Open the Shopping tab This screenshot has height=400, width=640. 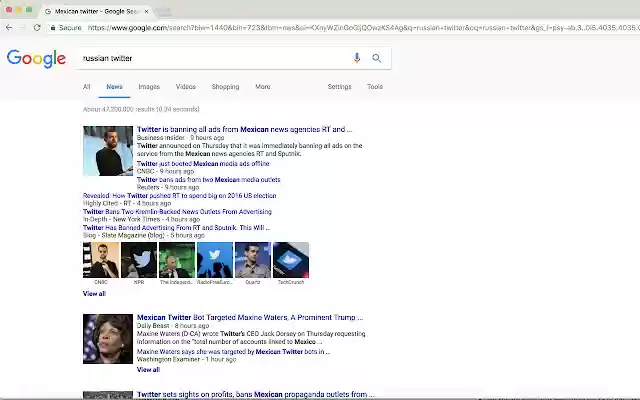click(x=225, y=87)
